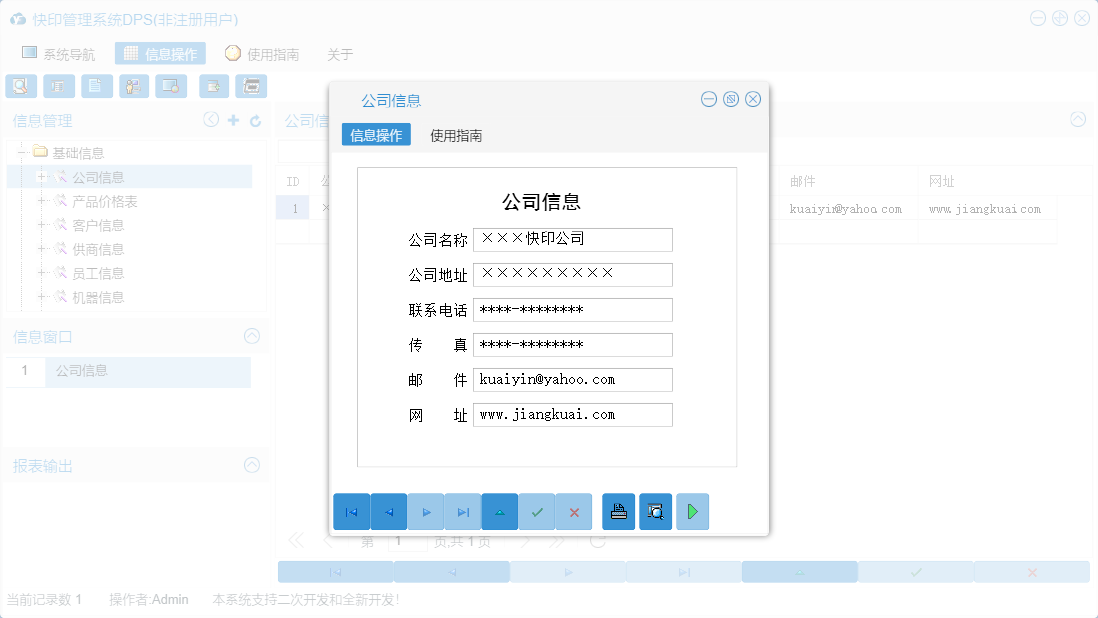Select the print preview magnifier icon in main toolbar
The height and width of the screenshot is (618, 1098).
click(x=21, y=86)
